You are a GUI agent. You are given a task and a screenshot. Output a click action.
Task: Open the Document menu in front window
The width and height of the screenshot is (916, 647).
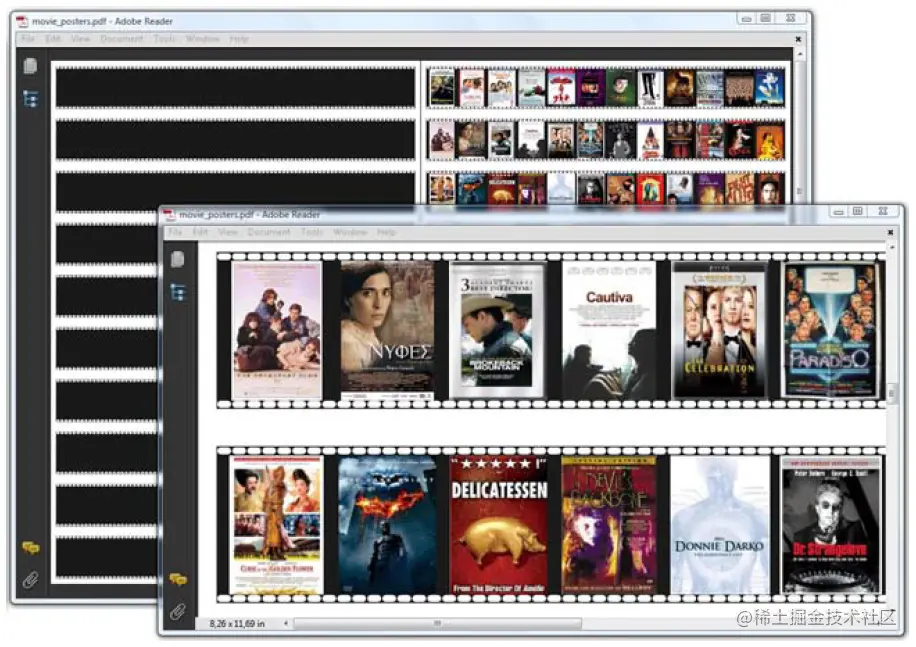(269, 232)
